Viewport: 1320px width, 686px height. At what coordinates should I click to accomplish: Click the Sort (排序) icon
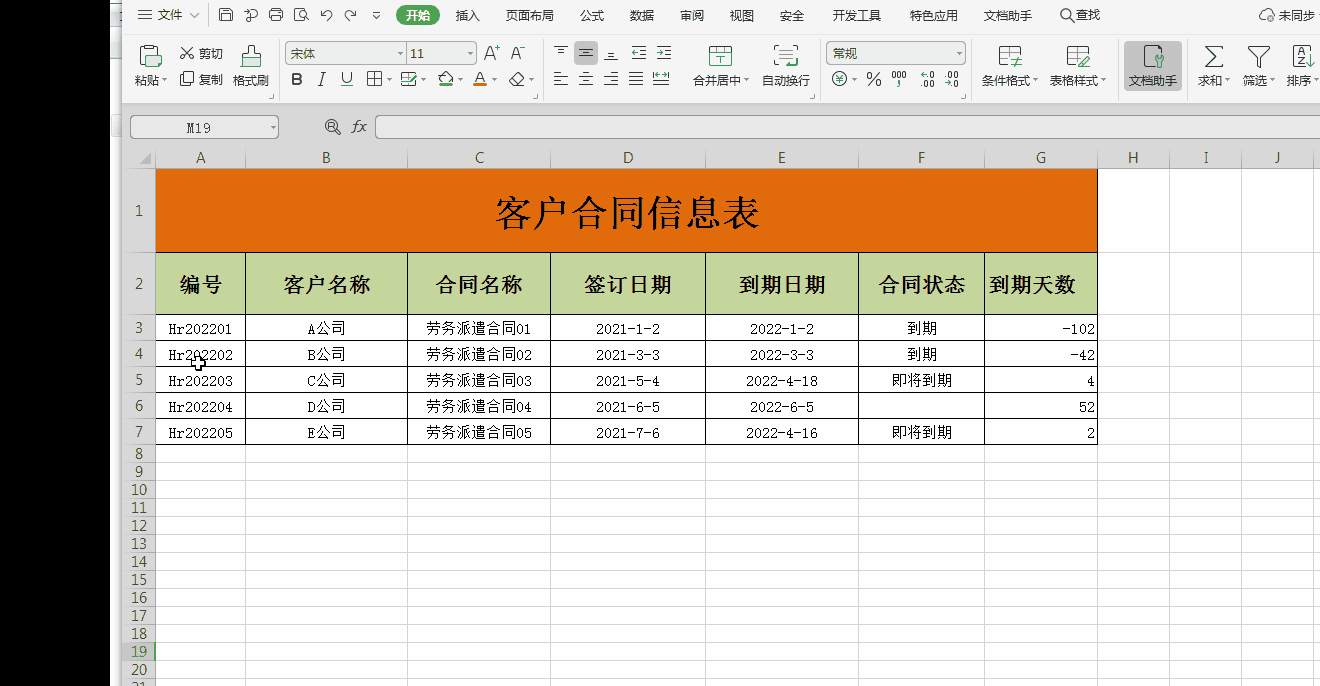pyautogui.click(x=1302, y=56)
